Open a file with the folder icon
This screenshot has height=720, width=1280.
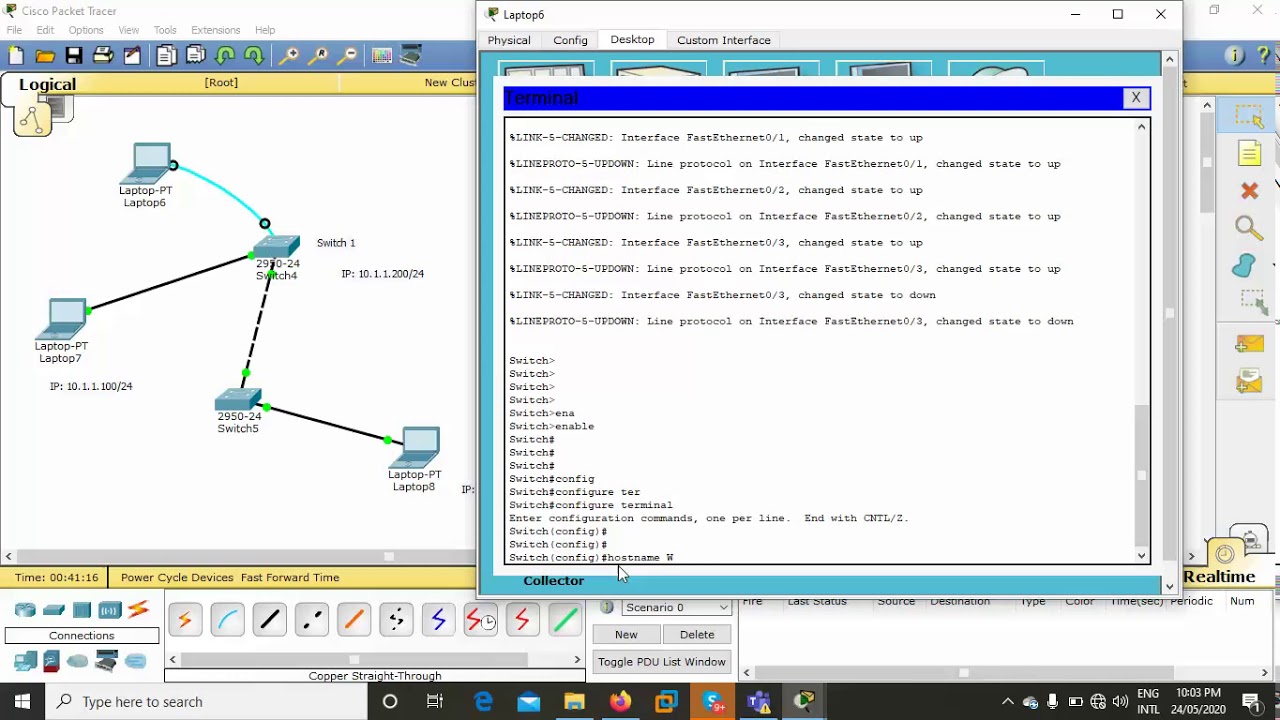coord(45,56)
